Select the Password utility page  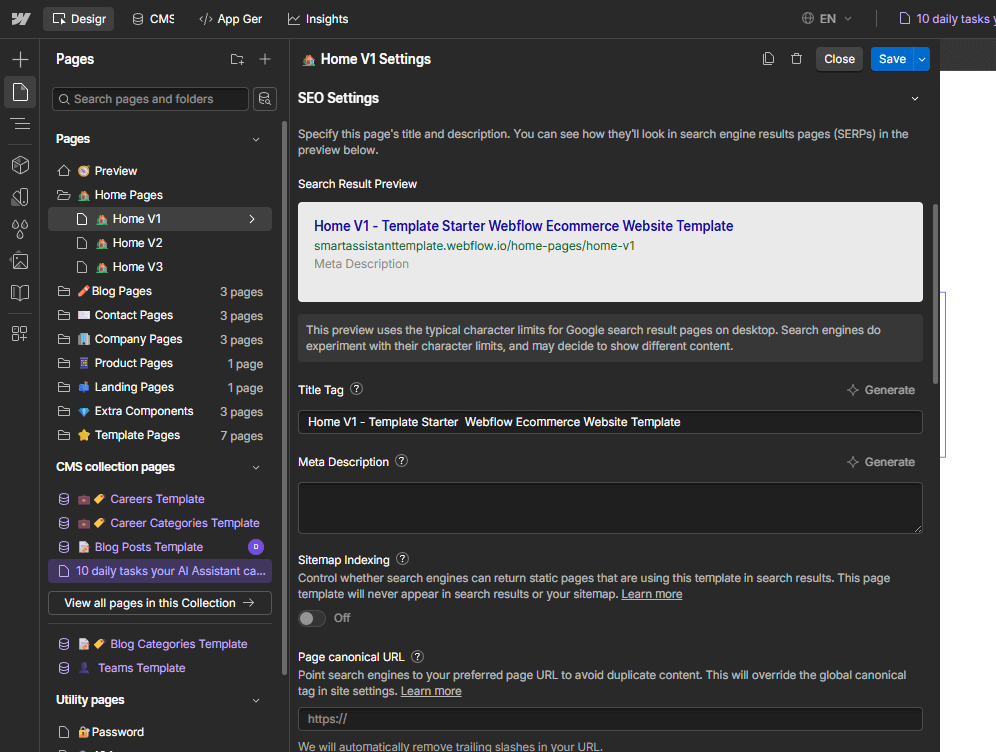[x=160, y=732]
